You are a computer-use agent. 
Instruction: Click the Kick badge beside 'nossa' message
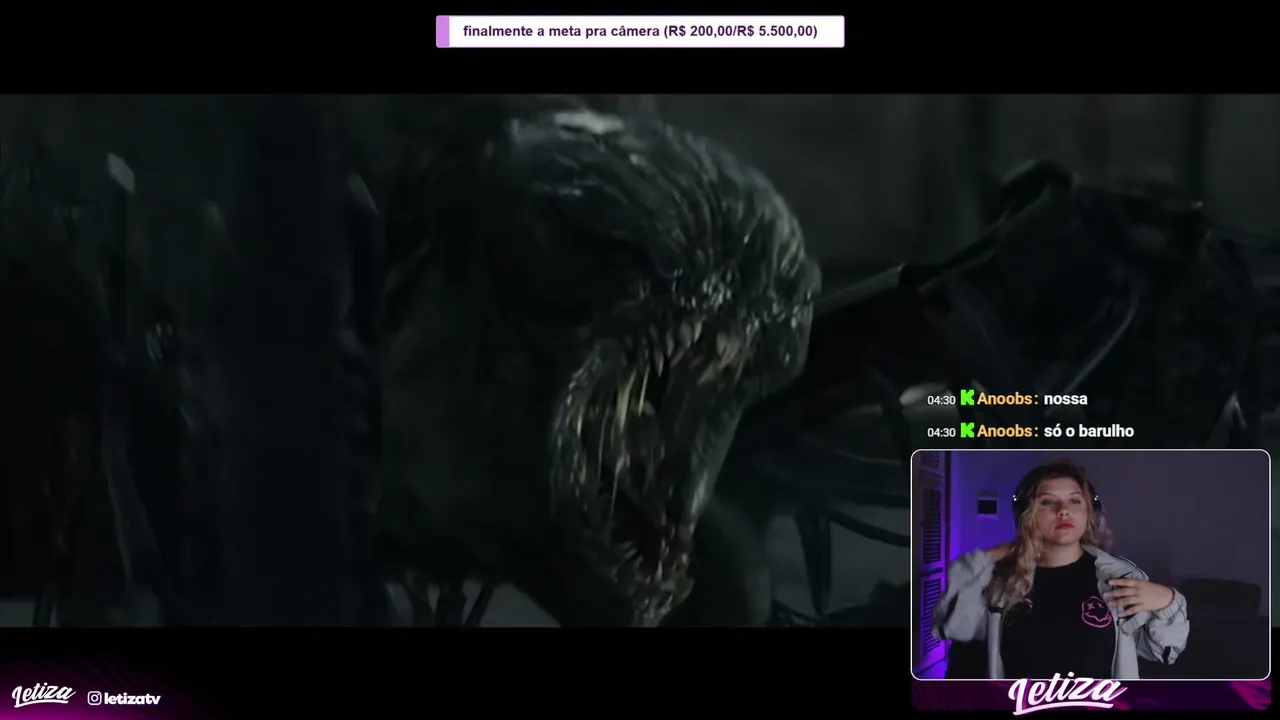coord(967,398)
